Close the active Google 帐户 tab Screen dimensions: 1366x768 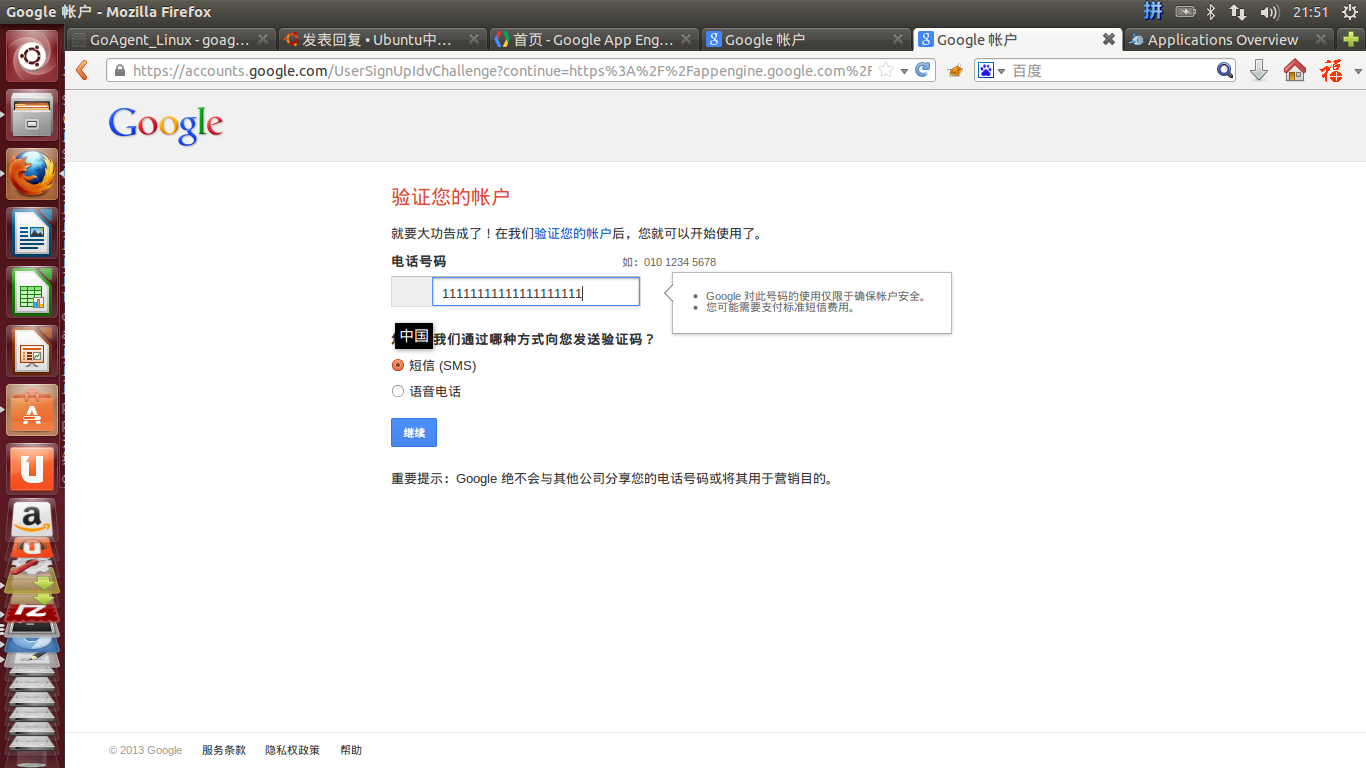pos(1108,39)
